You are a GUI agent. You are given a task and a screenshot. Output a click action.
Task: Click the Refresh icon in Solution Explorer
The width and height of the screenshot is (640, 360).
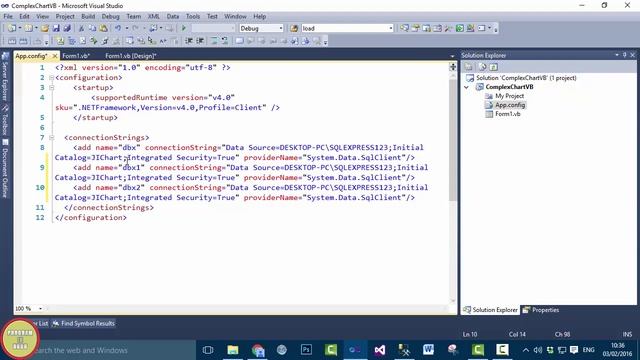pyautogui.click(x=493, y=67)
